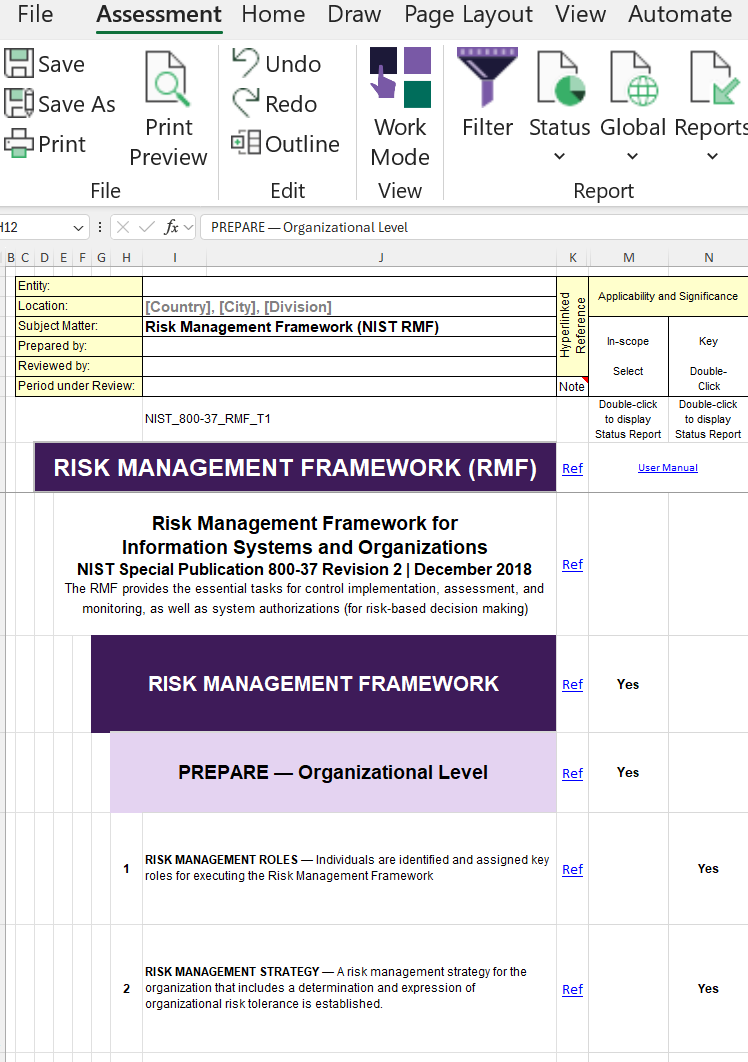Image resolution: width=748 pixels, height=1062 pixels.
Task: Click the Undo arrow icon
Action: (x=246, y=63)
